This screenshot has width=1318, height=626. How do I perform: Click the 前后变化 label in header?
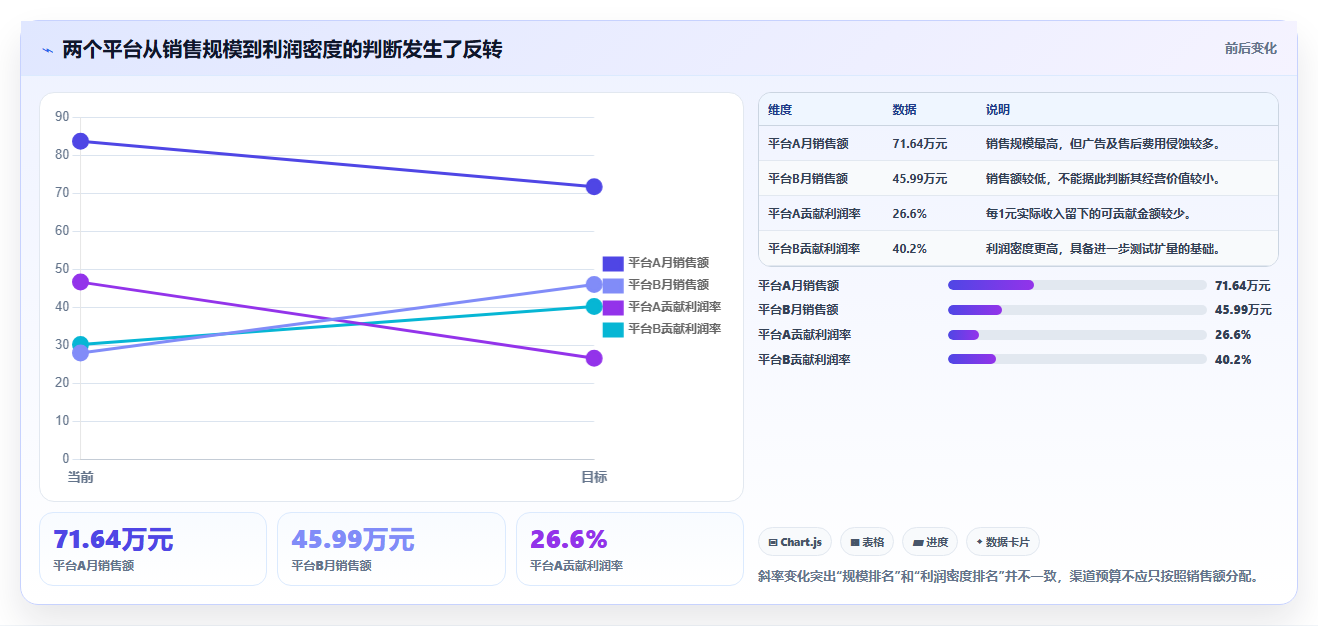(x=1251, y=48)
